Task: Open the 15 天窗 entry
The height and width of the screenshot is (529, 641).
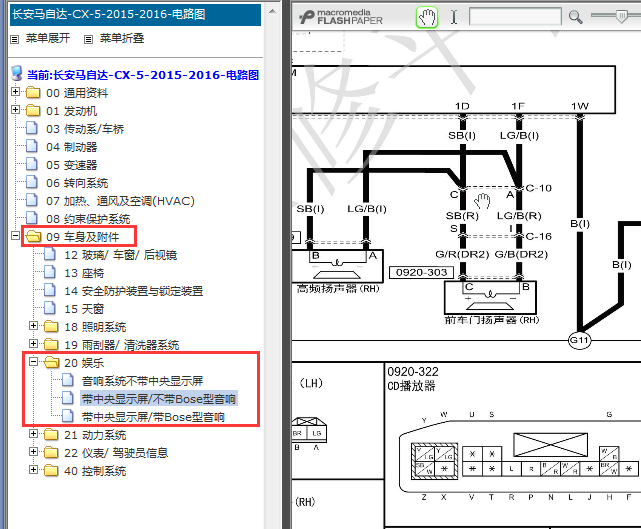Action: coord(84,309)
